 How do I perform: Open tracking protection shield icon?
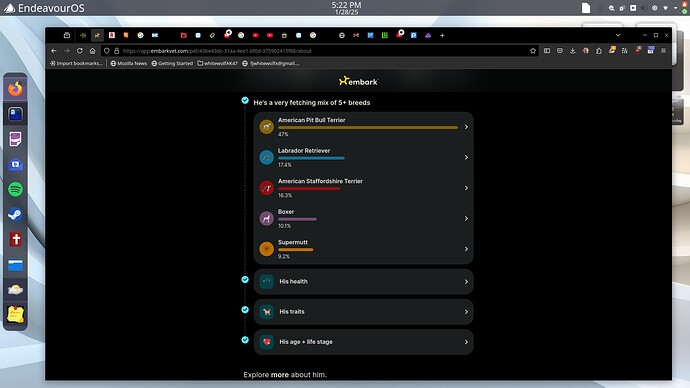(106, 51)
